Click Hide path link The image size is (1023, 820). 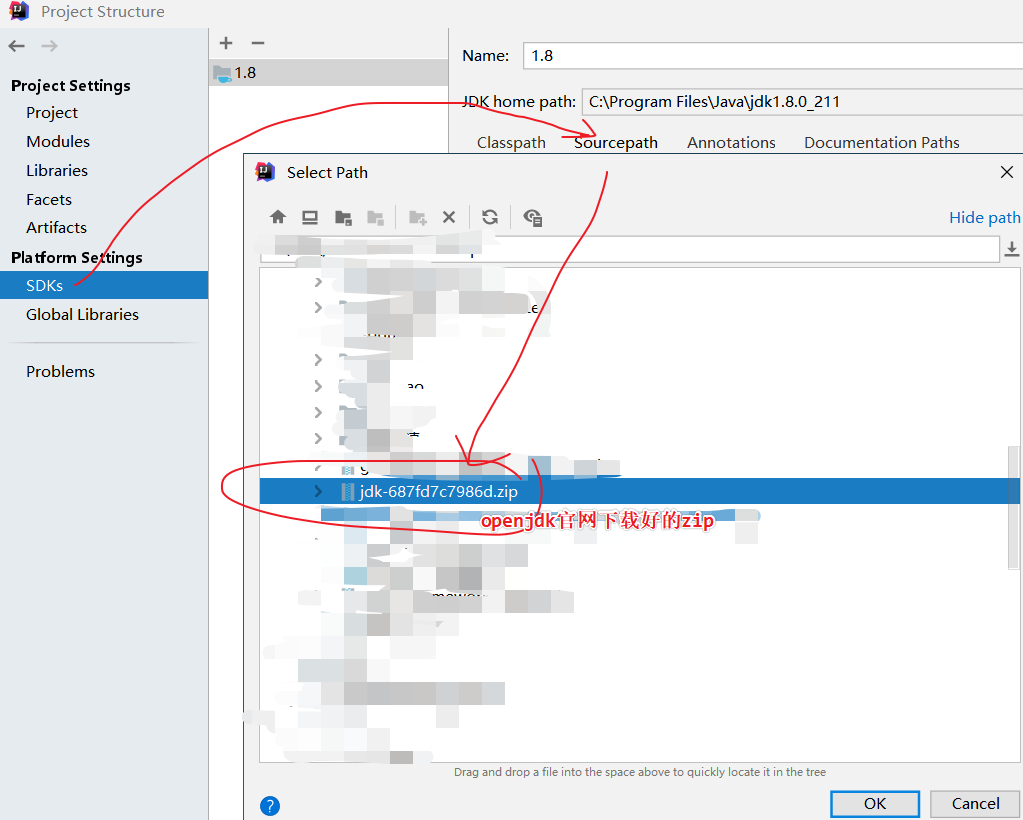click(985, 217)
